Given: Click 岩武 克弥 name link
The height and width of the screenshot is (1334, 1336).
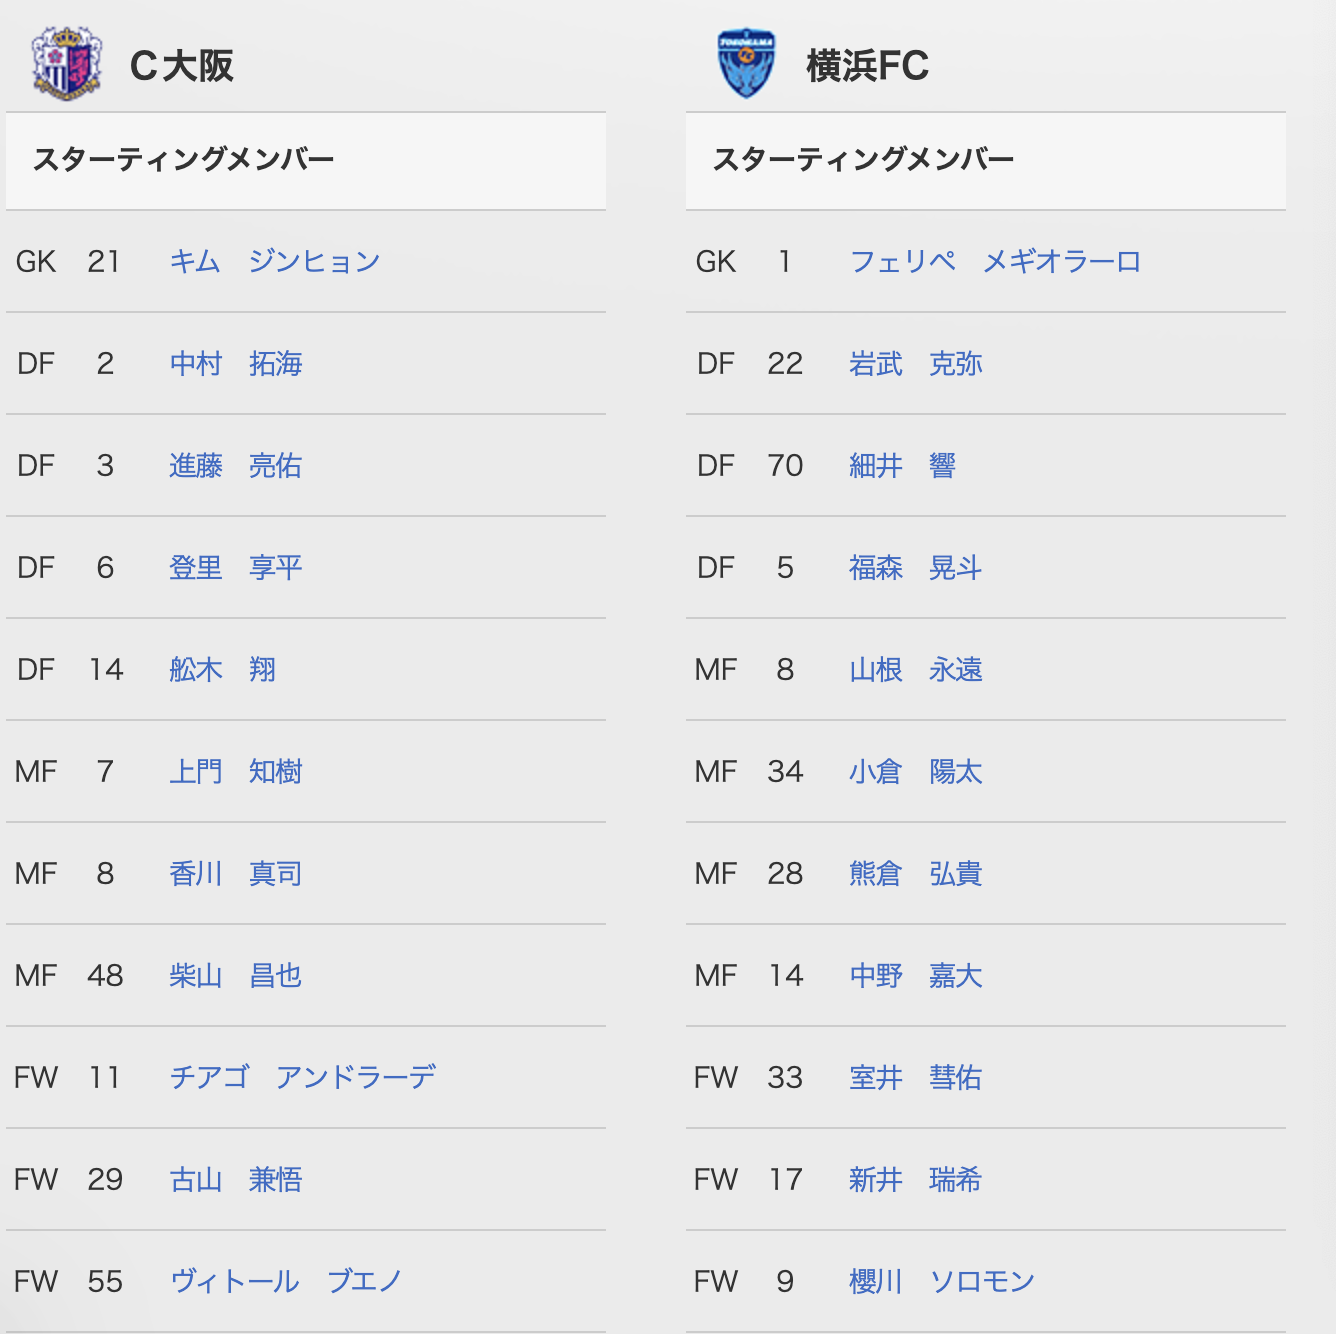Looking at the screenshot, I should coord(916,363).
